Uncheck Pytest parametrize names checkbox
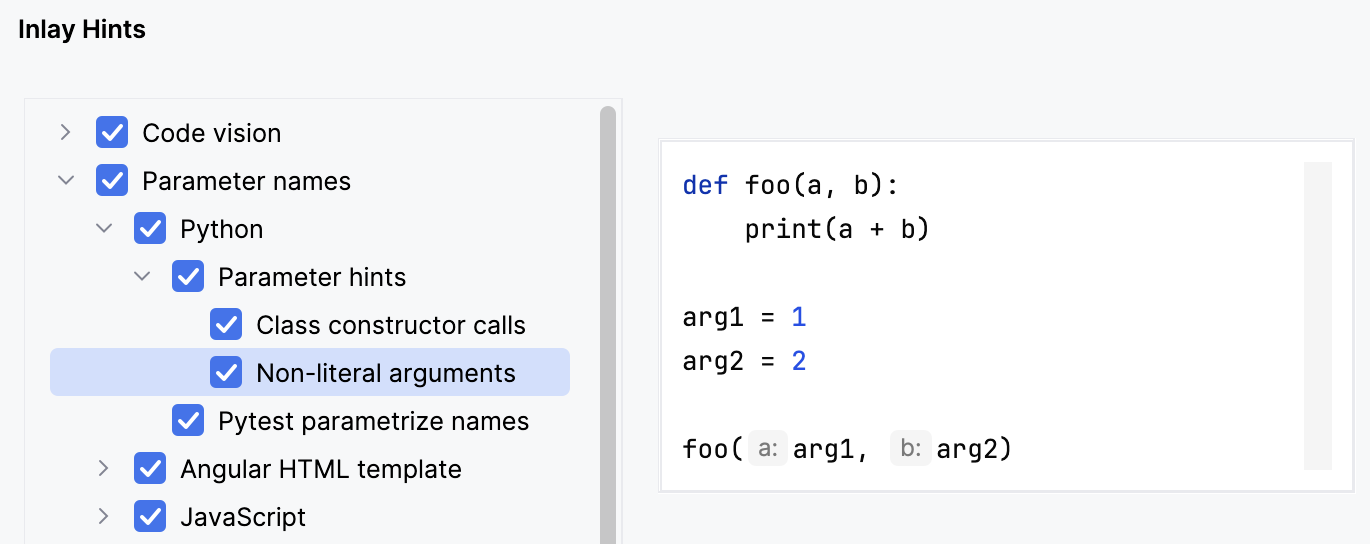 pos(188,421)
